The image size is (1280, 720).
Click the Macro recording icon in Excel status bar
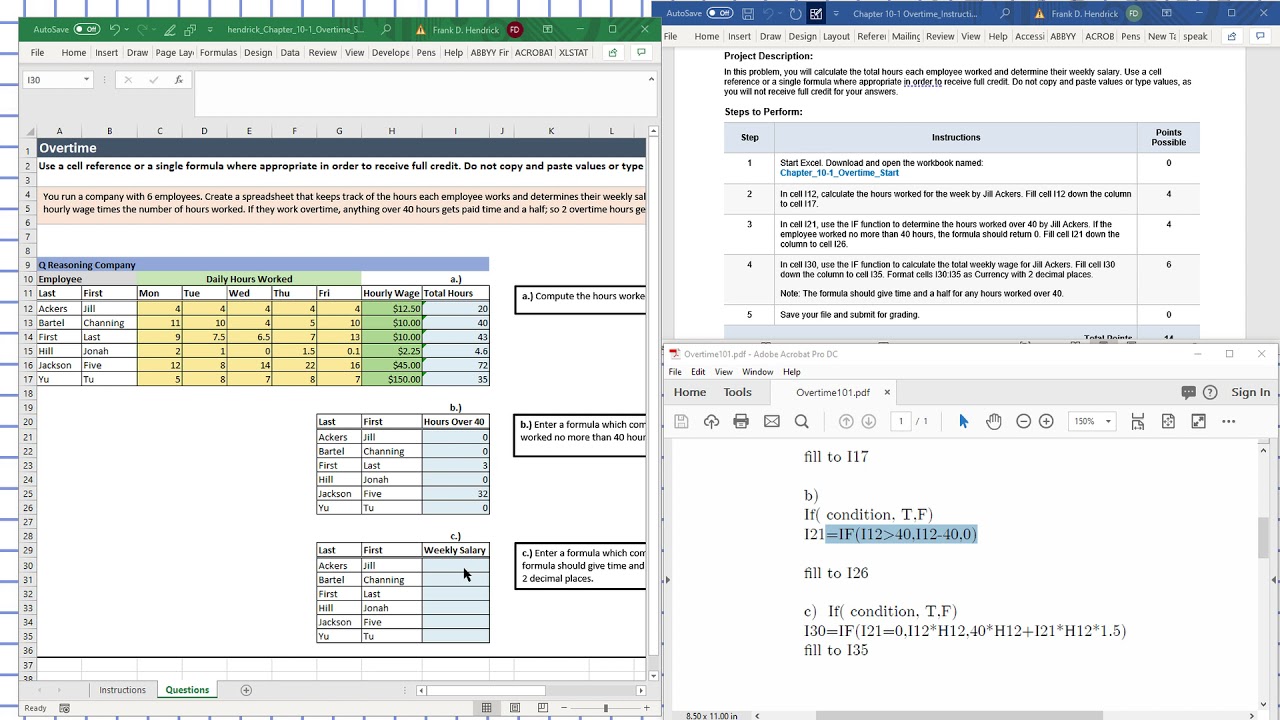coord(65,708)
